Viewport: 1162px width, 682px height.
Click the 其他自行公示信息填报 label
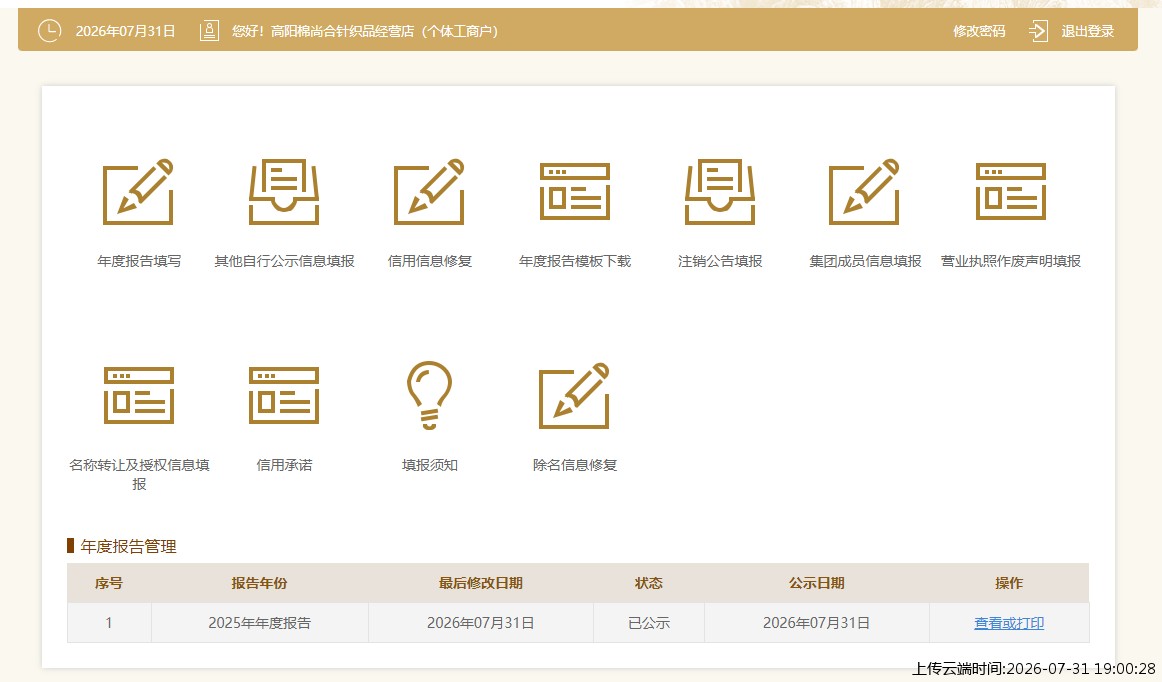click(x=284, y=261)
